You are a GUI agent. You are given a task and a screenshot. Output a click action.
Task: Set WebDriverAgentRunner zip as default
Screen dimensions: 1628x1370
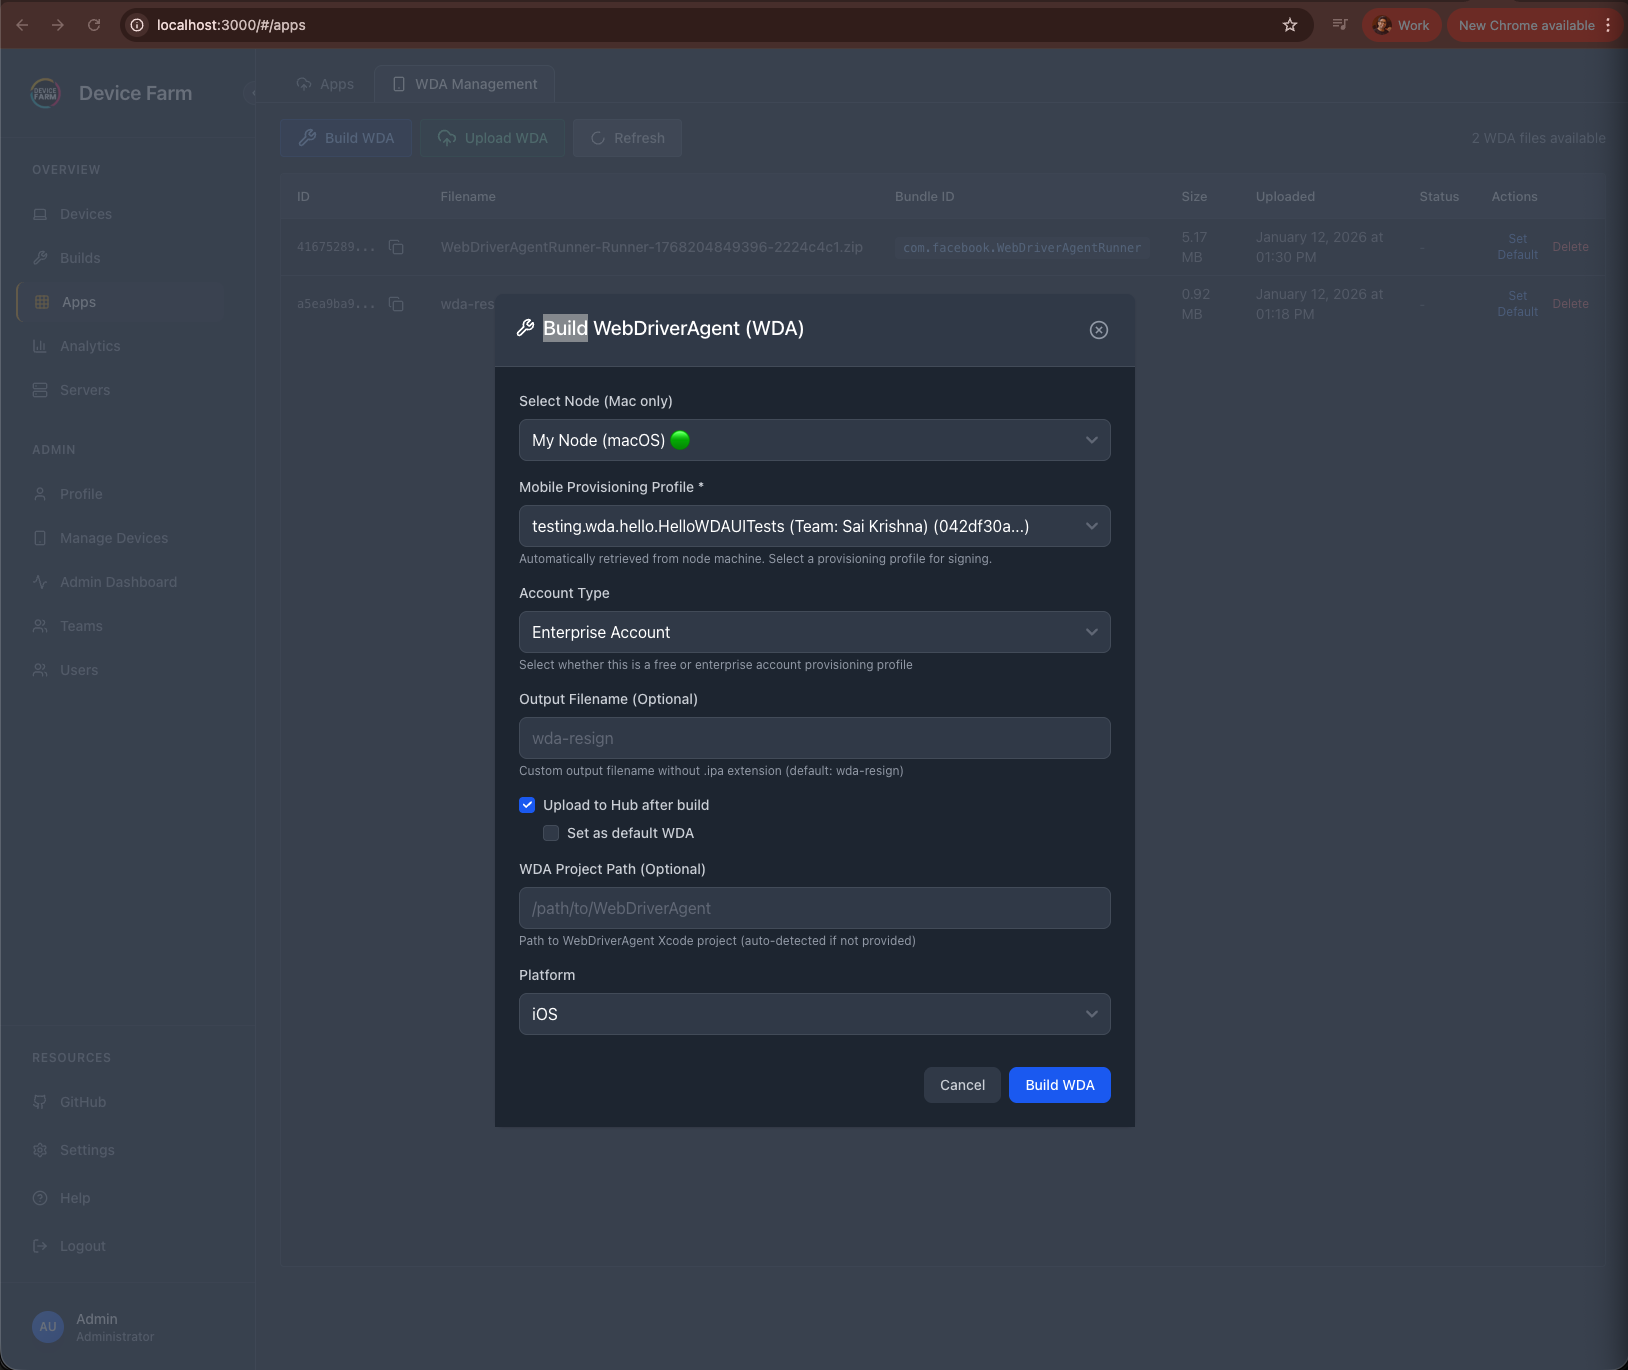pyautogui.click(x=1517, y=247)
